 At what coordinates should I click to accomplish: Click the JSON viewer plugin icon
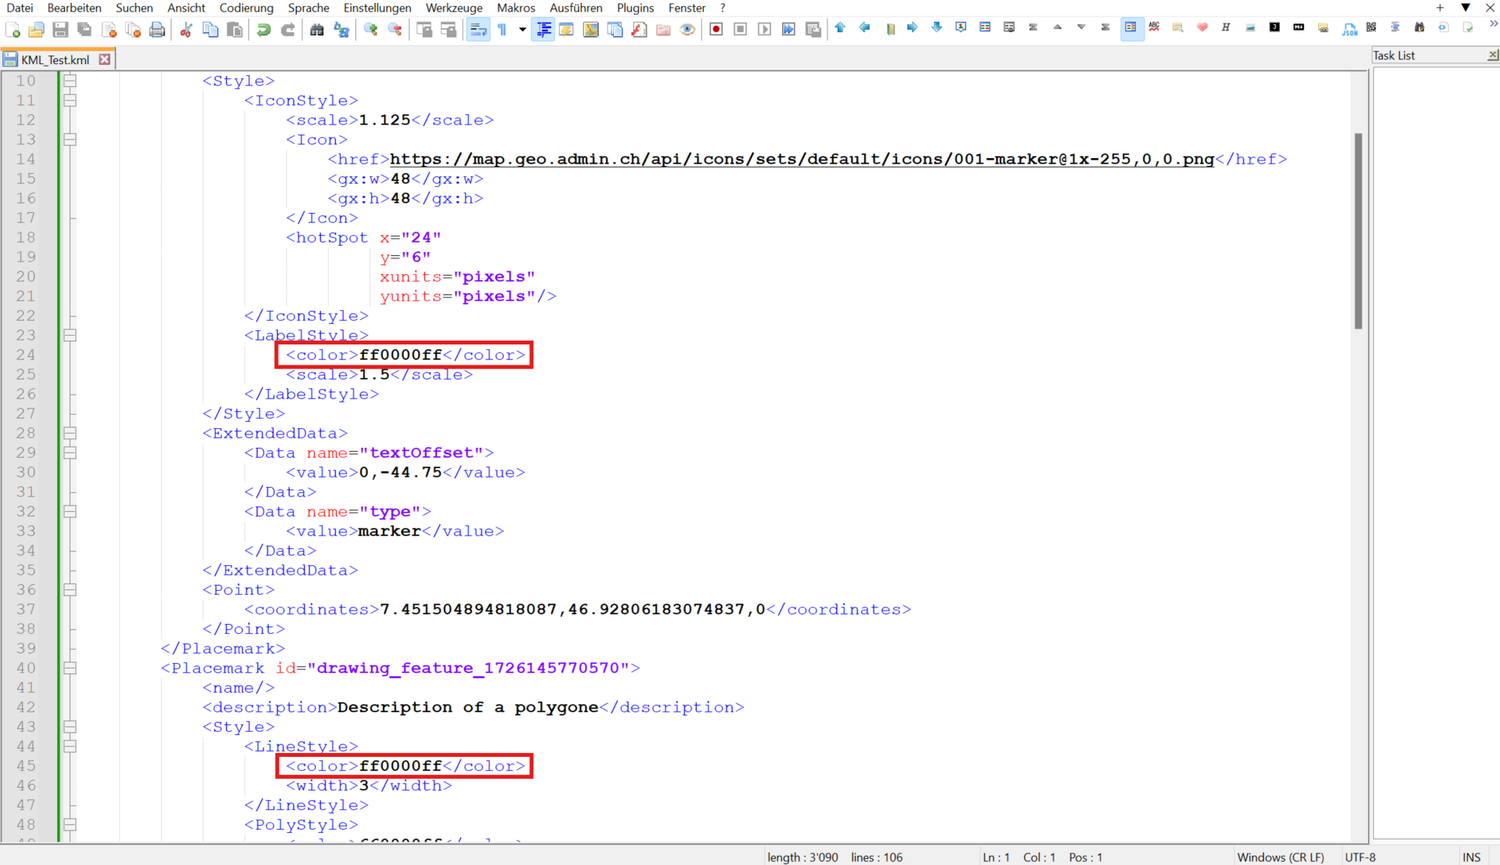1349,29
